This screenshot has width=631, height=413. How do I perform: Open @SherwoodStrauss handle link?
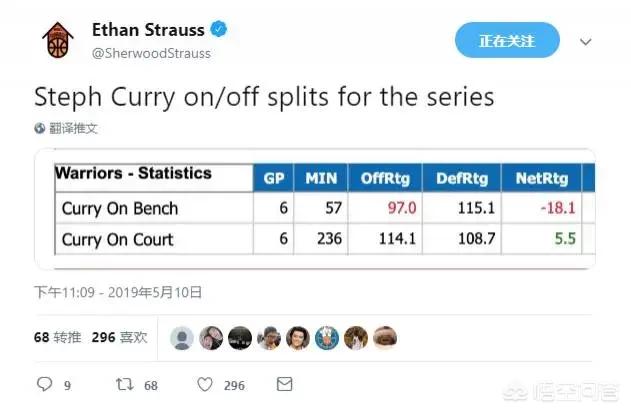[151, 53]
